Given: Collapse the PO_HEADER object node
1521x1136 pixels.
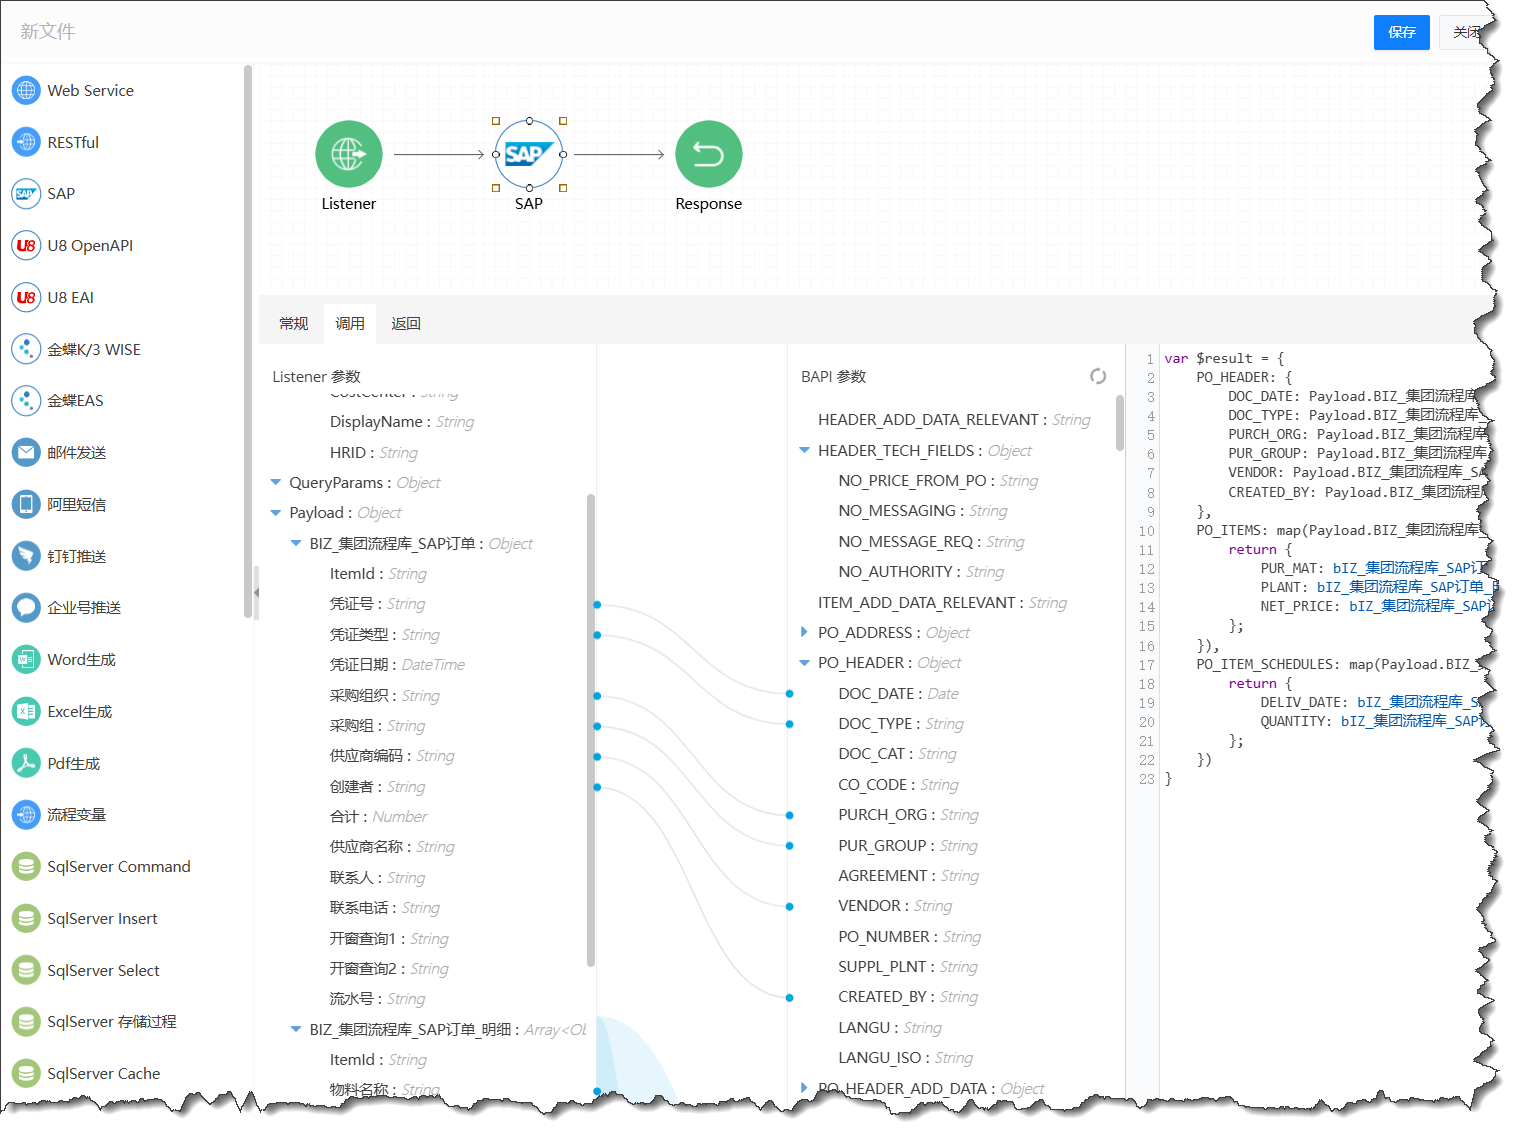Looking at the screenshot, I should 804,663.
